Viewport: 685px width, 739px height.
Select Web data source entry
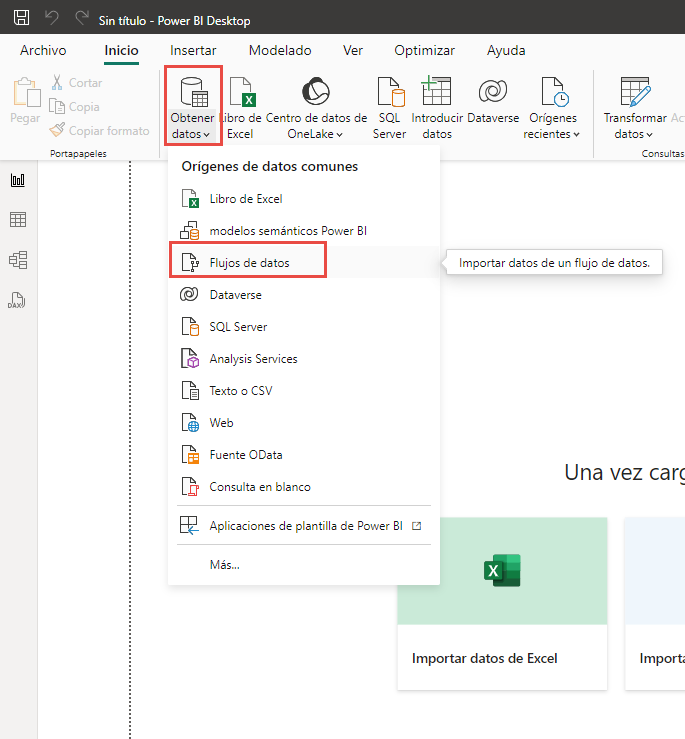coord(304,423)
